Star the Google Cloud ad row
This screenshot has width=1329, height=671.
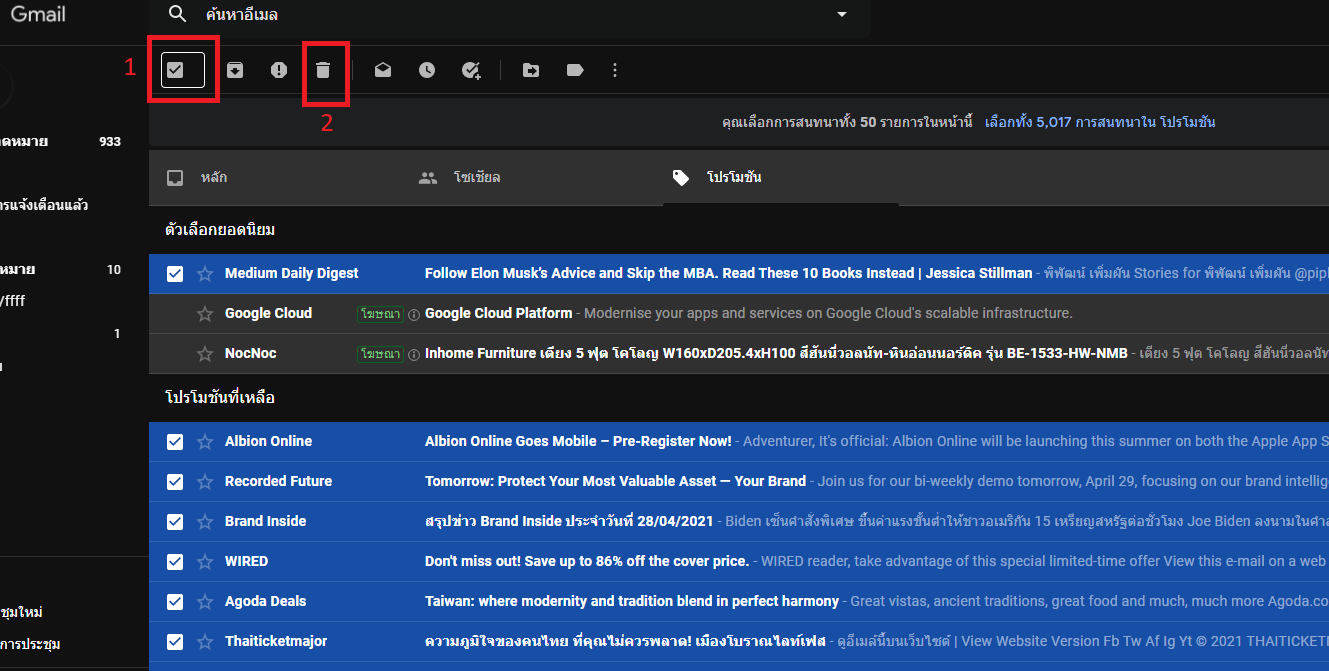click(205, 313)
